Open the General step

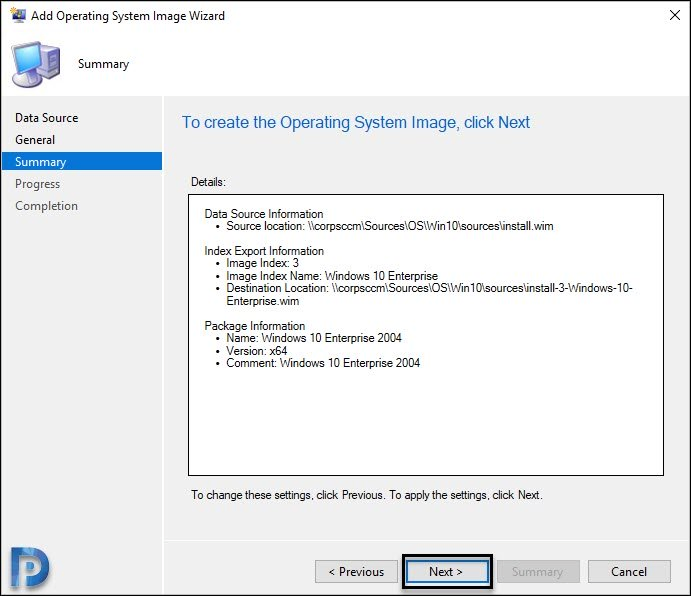[35, 140]
